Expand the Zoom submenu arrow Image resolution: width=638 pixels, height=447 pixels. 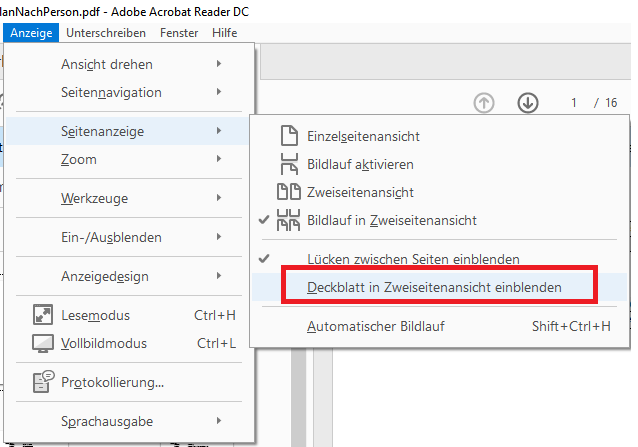[x=219, y=159]
